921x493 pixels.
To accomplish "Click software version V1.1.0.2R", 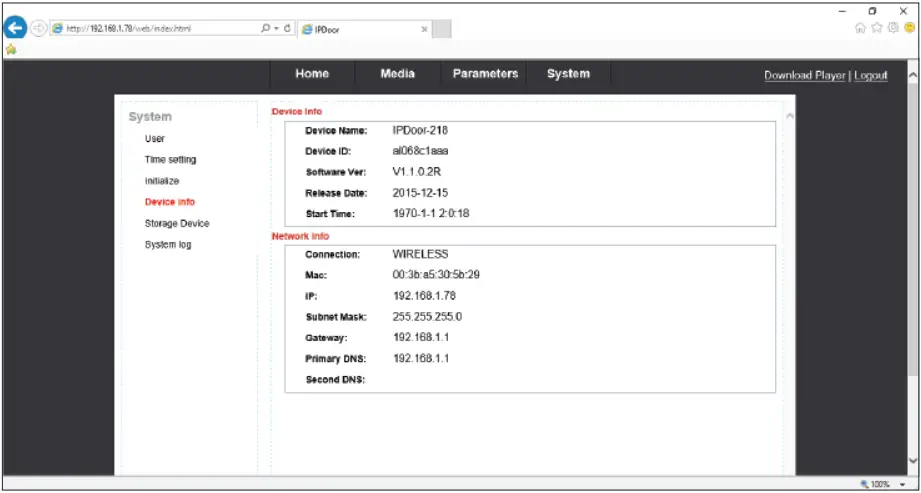I will pos(416,172).
